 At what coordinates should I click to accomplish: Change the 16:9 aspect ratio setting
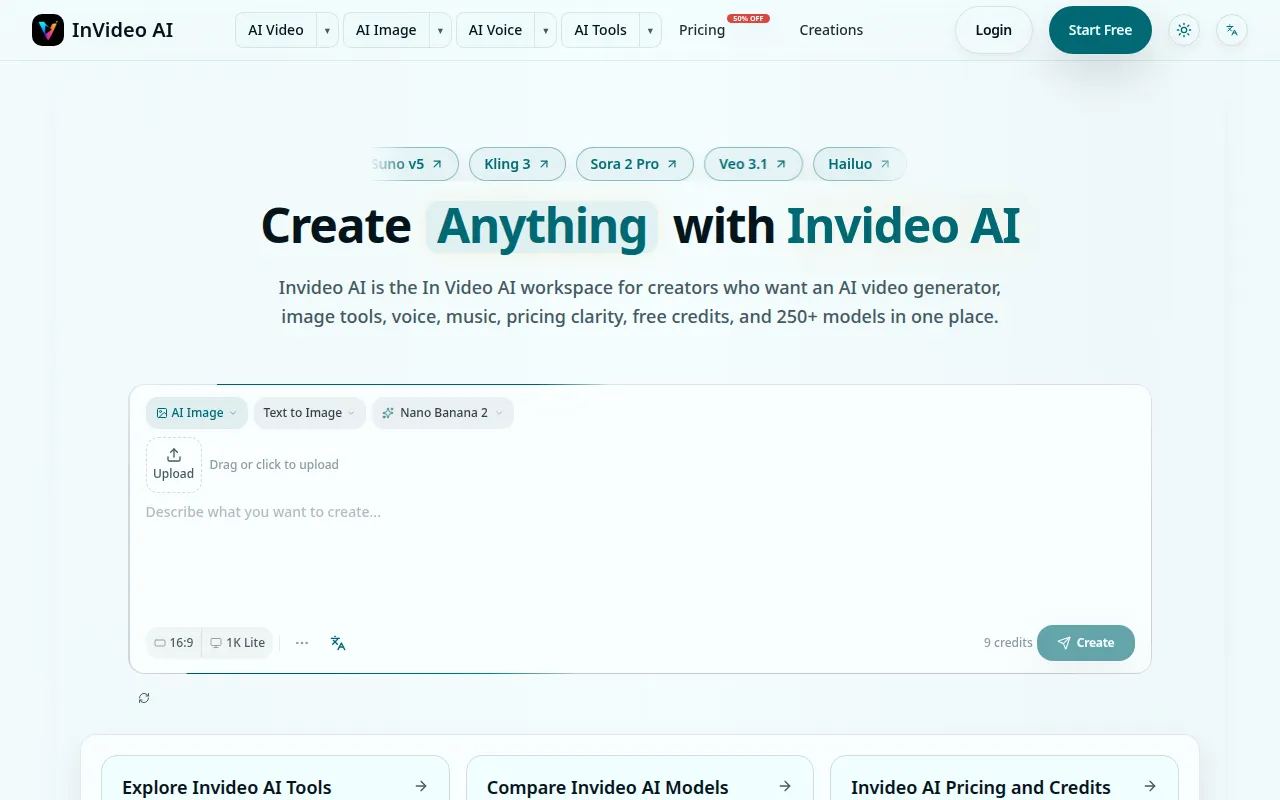pos(174,643)
